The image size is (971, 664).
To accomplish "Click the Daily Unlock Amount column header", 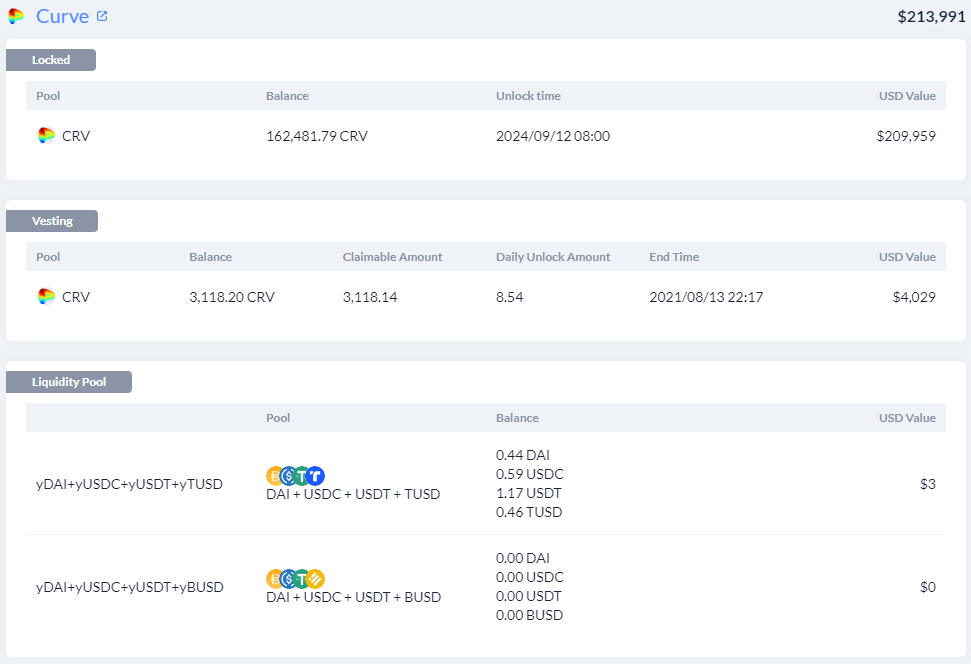I will 553,257.
